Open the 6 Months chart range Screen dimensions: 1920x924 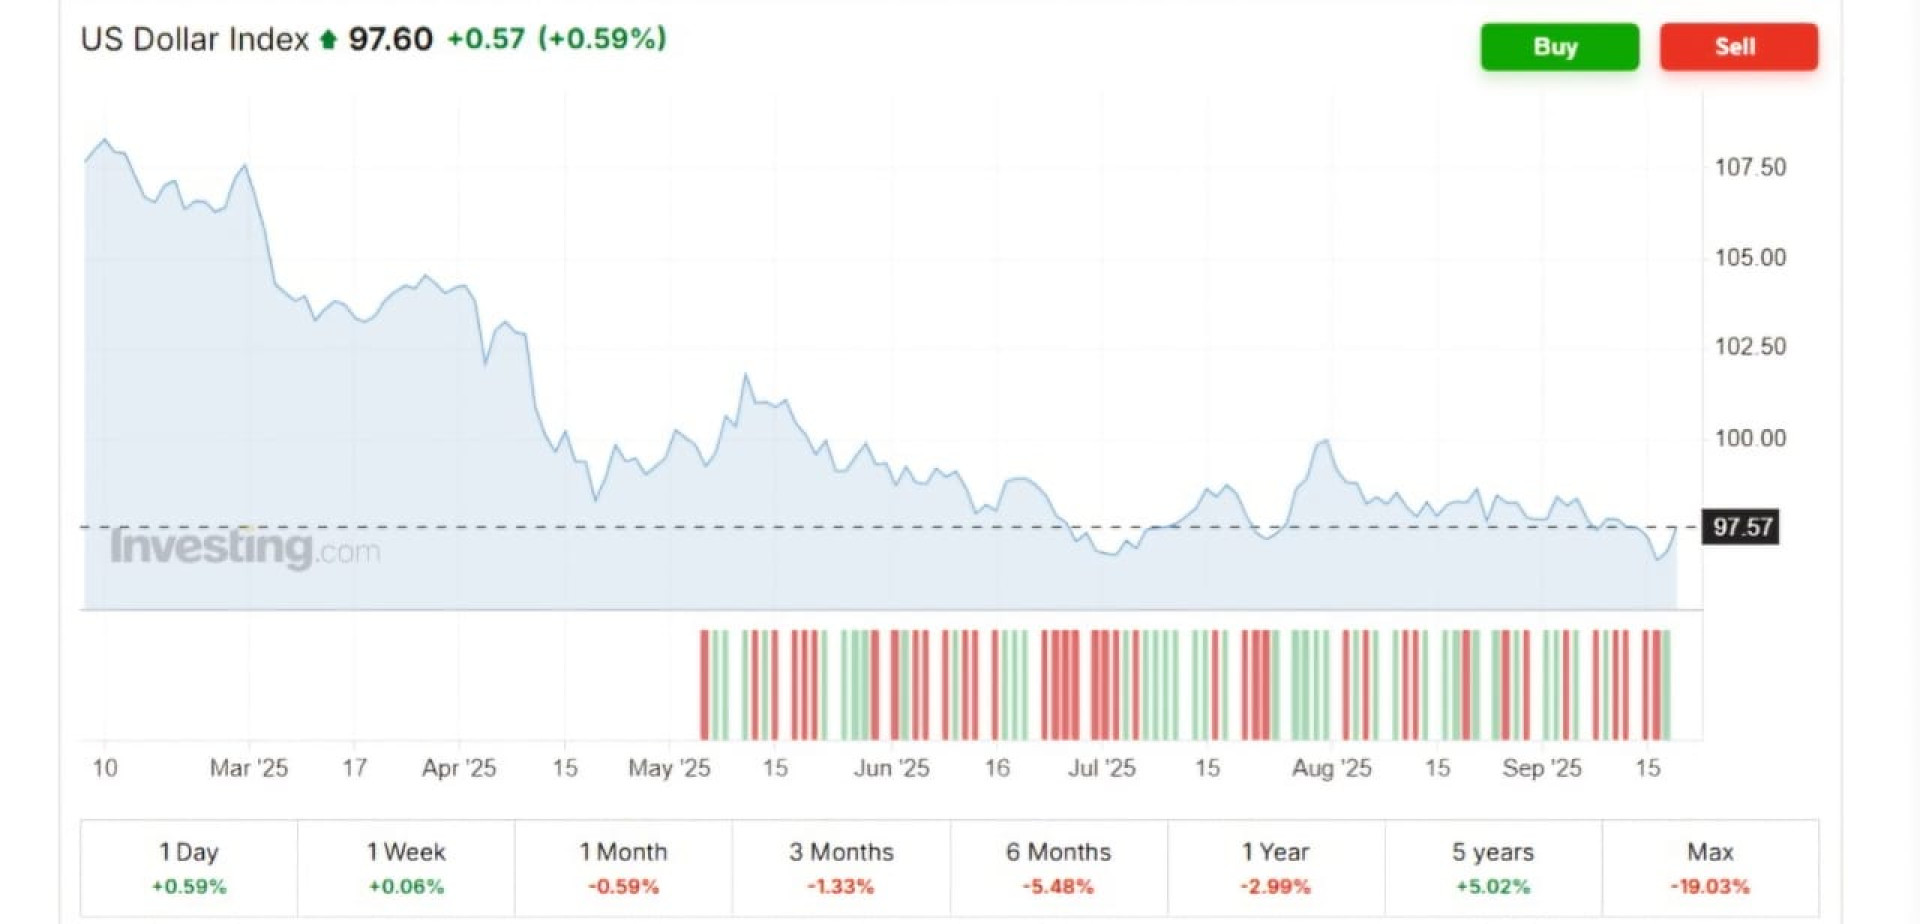point(1058,867)
